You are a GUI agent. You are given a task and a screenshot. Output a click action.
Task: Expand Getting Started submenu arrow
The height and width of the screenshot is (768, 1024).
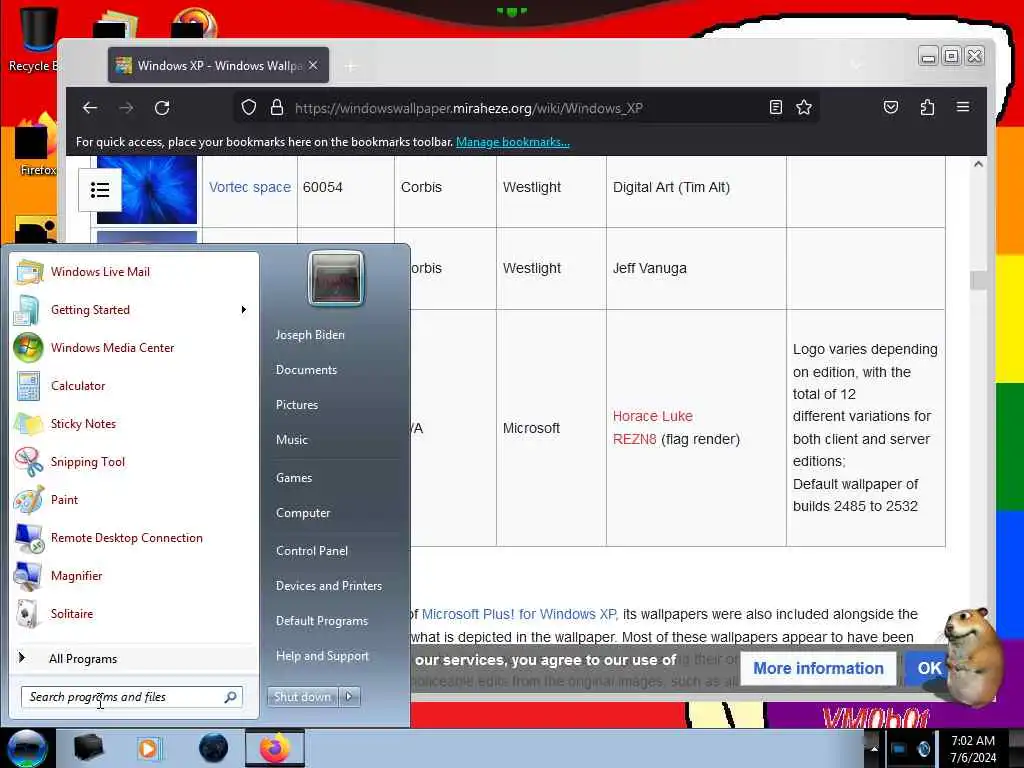(x=244, y=310)
